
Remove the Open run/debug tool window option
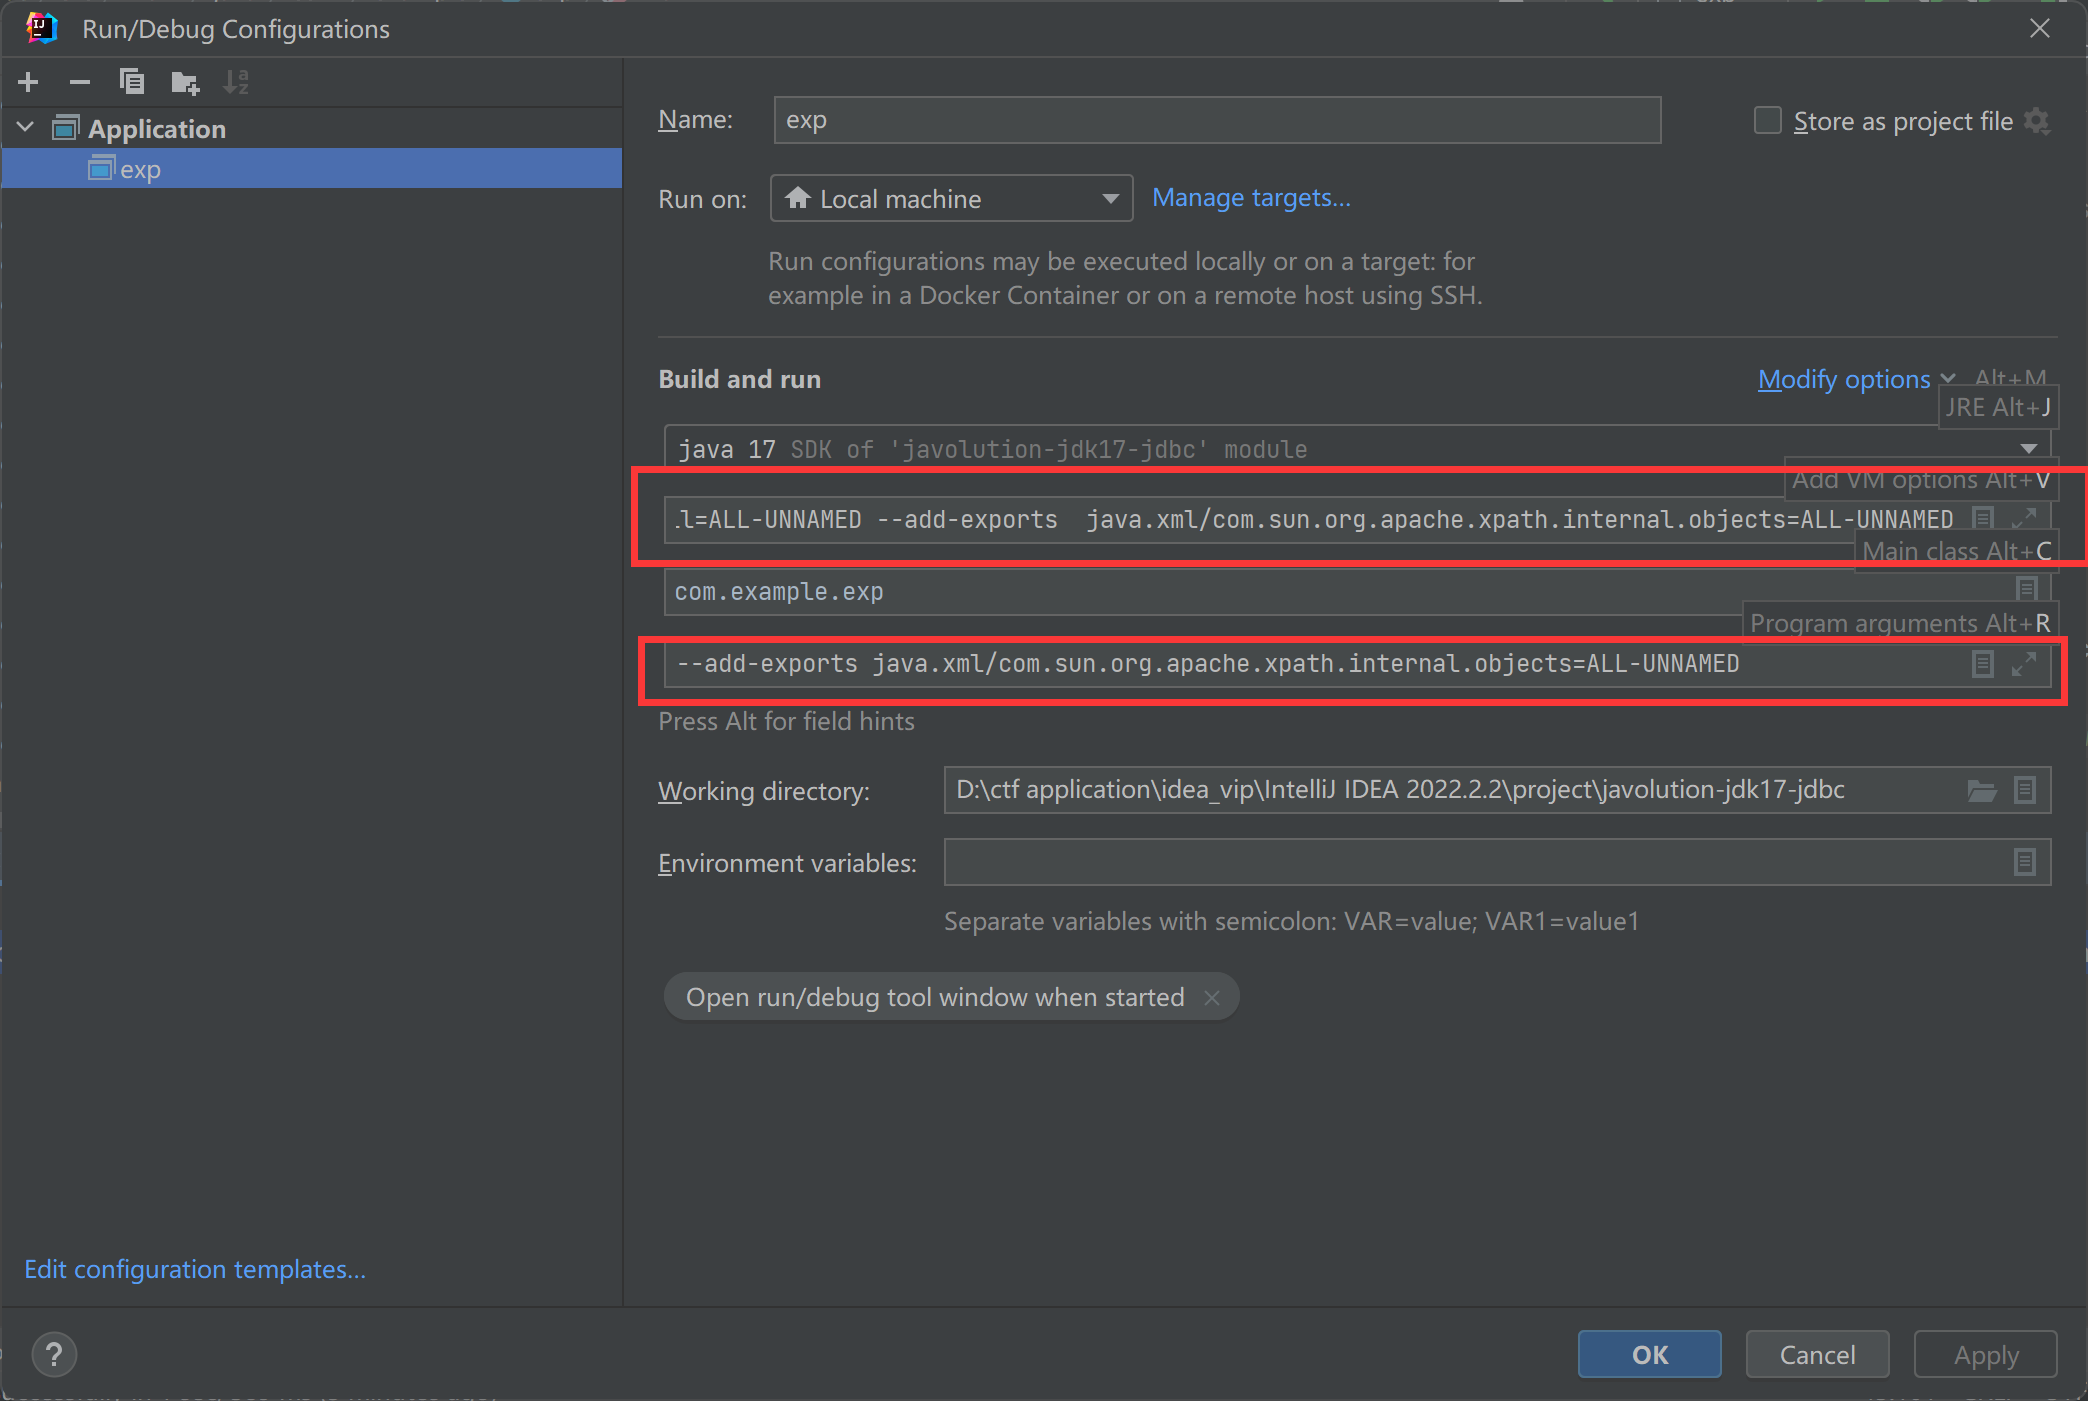tap(1212, 998)
